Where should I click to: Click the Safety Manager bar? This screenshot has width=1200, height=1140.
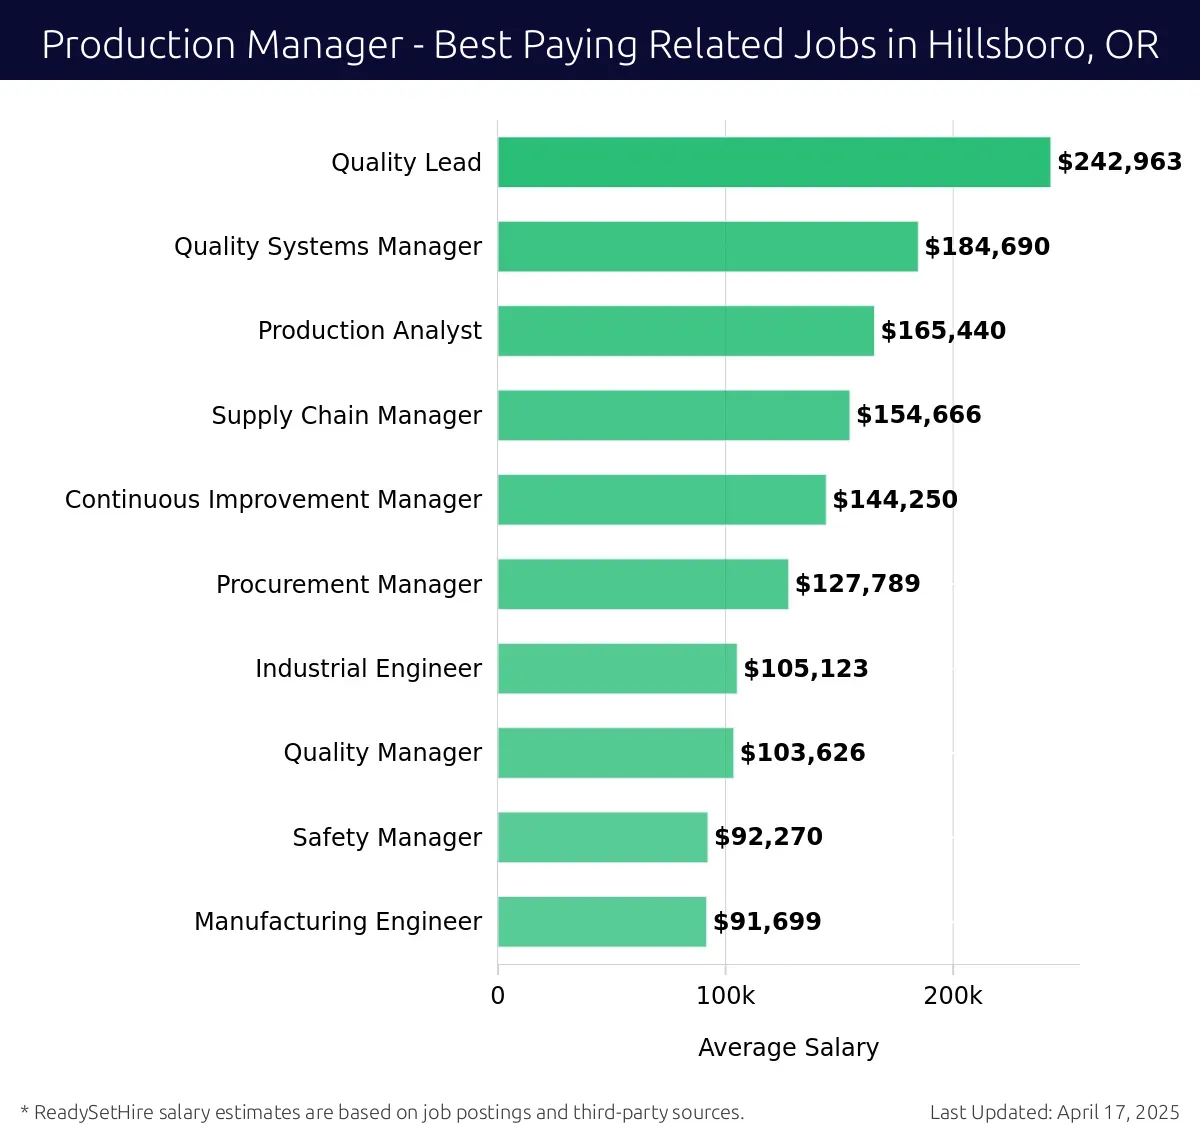[x=603, y=837]
